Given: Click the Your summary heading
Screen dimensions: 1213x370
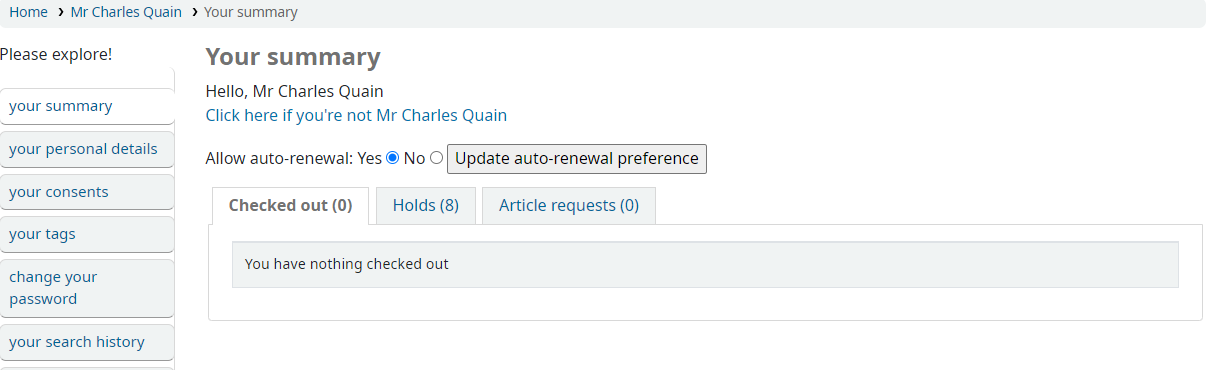Looking at the screenshot, I should pos(293,57).
